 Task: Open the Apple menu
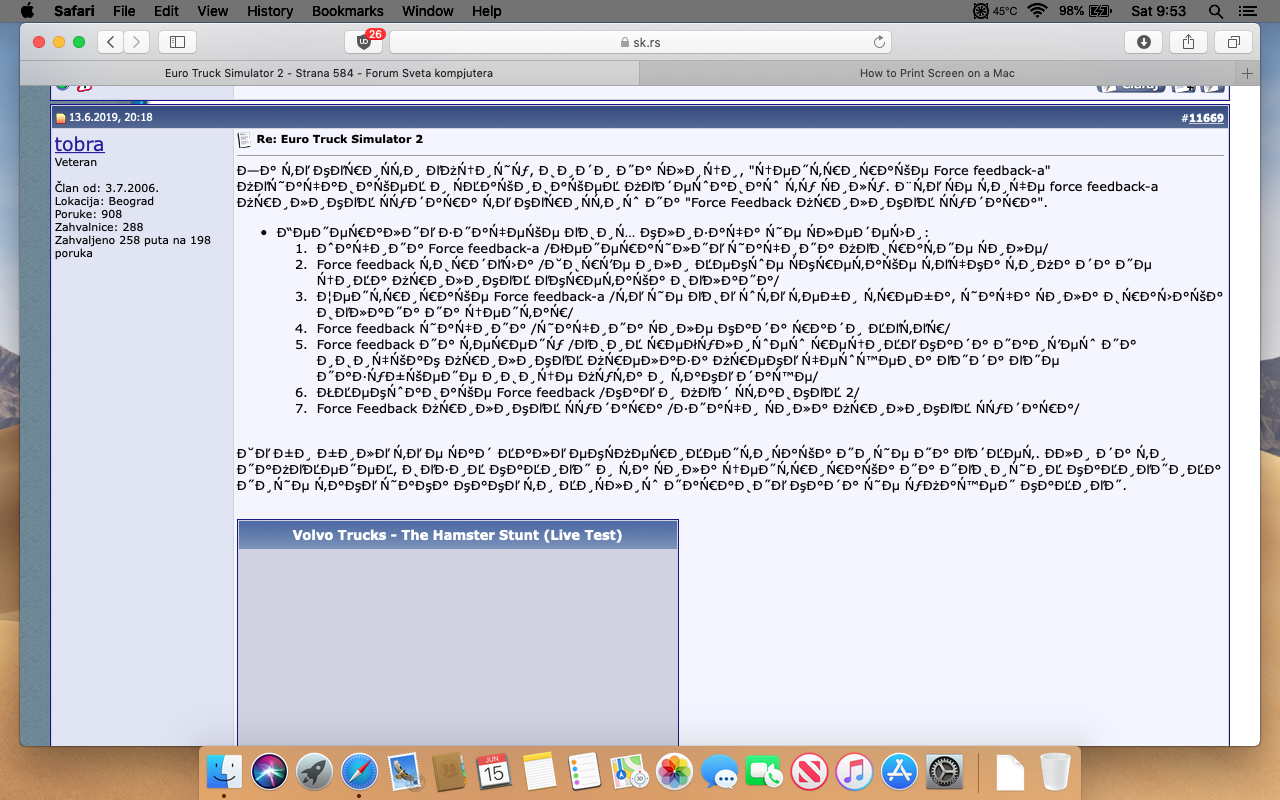pos(27,11)
